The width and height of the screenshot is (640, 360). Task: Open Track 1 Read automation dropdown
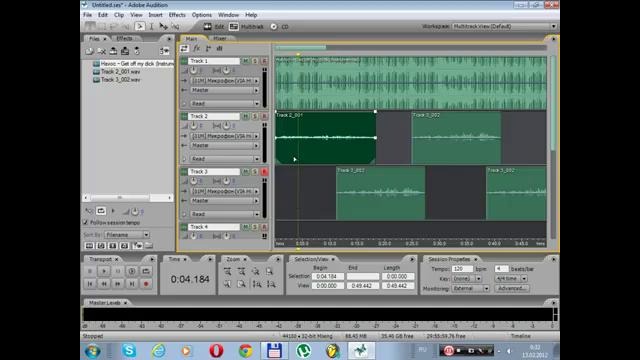click(225, 104)
